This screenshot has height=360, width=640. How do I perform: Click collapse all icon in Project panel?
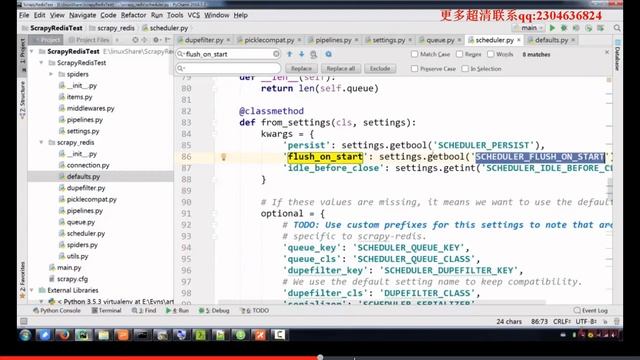point(144,40)
